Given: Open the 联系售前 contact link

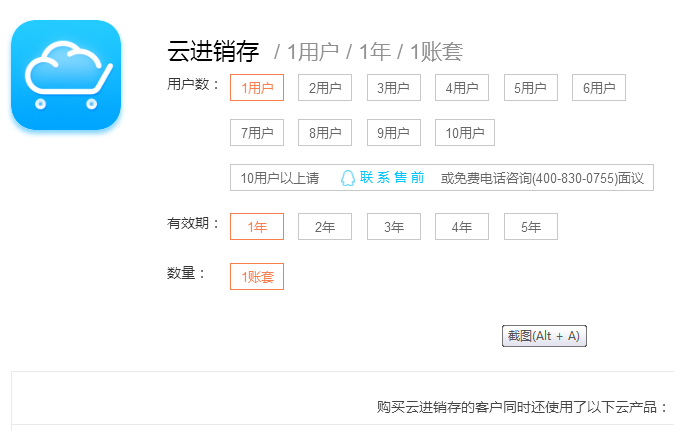Looking at the screenshot, I should [392, 177].
